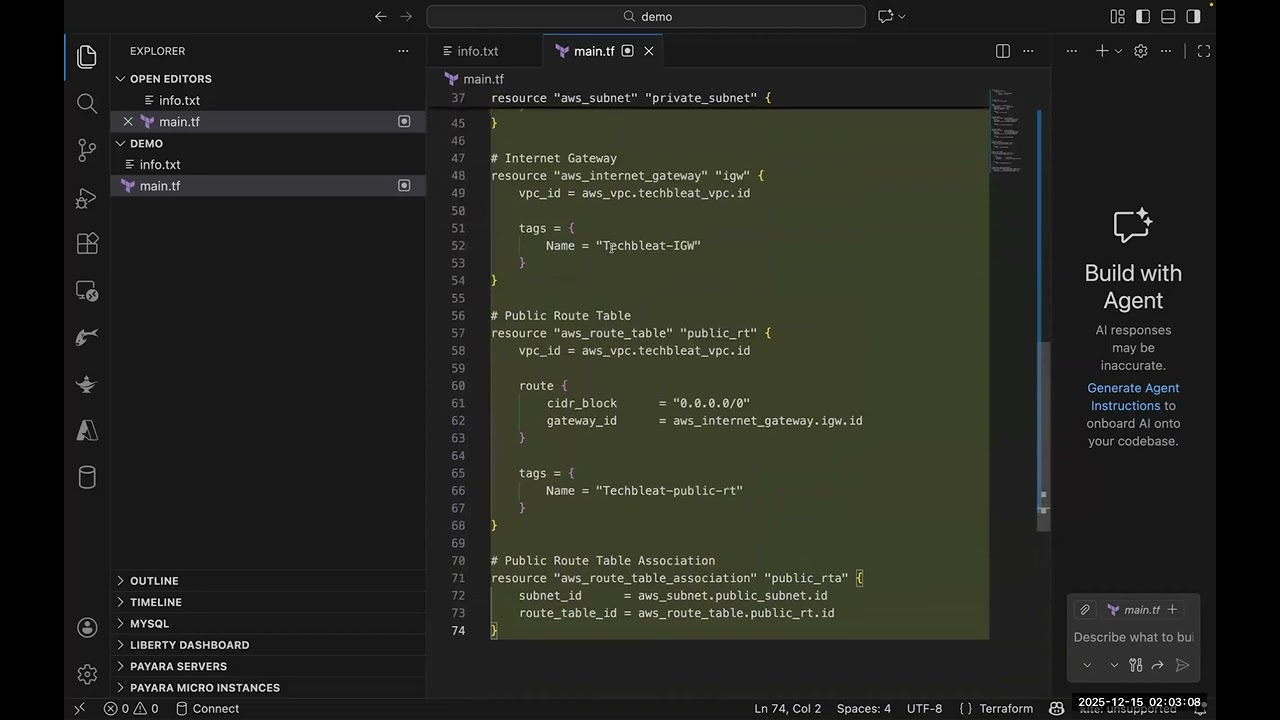Open dropdown arrow beside new chat plus
Viewport: 1280px width, 720px height.
[x=1118, y=51]
